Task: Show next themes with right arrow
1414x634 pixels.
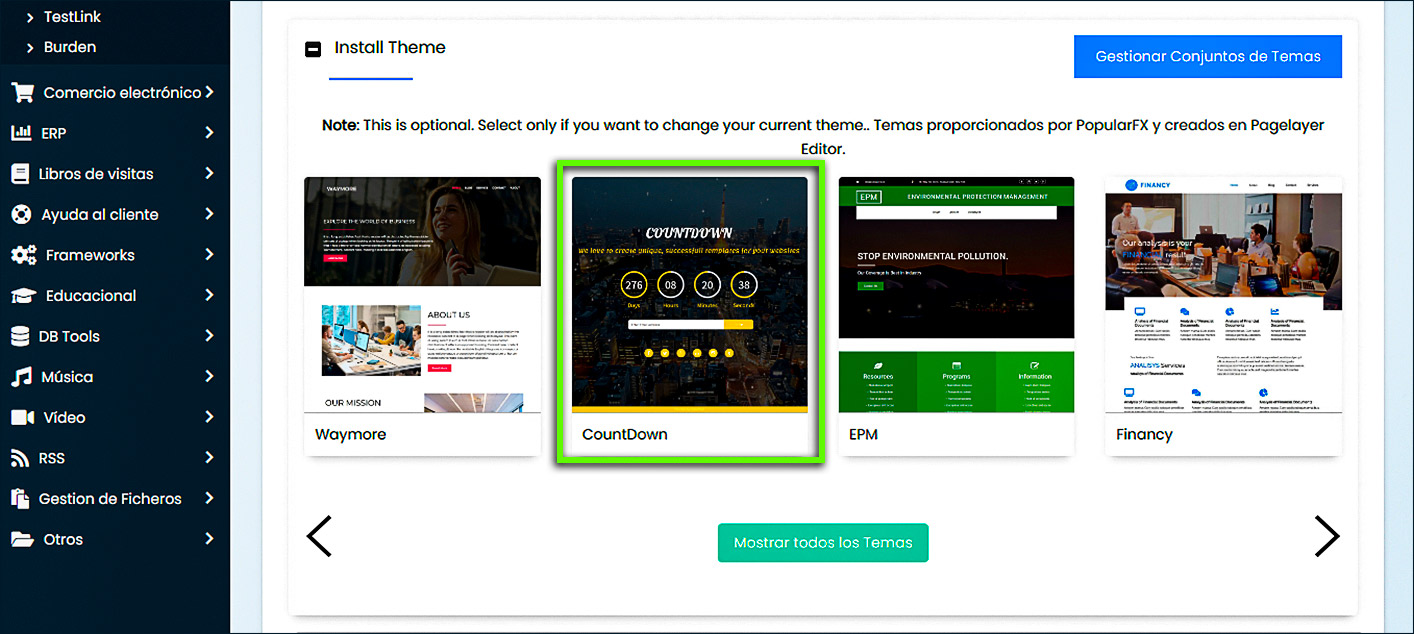Action: click(1326, 537)
